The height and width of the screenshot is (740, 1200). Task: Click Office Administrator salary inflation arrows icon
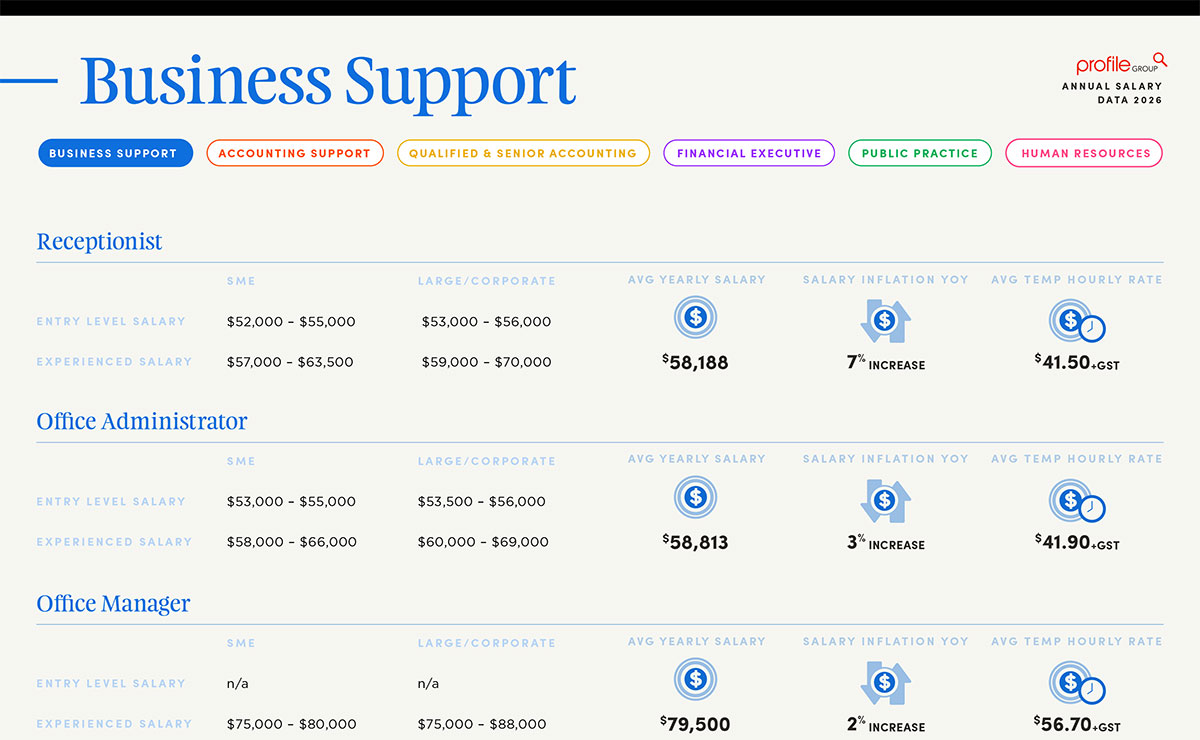click(884, 501)
